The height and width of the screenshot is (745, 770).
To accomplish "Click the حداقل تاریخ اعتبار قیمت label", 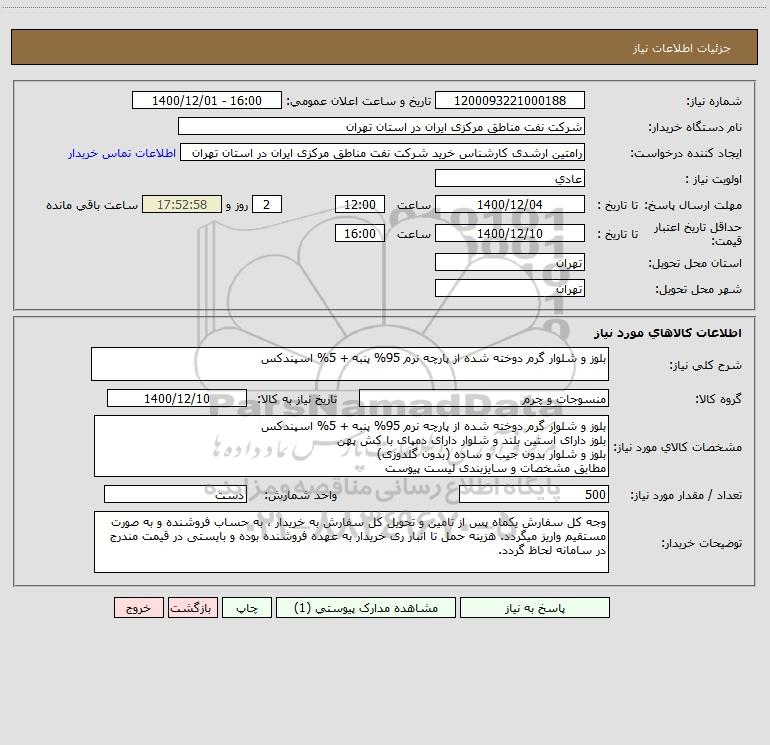I will (698, 234).
